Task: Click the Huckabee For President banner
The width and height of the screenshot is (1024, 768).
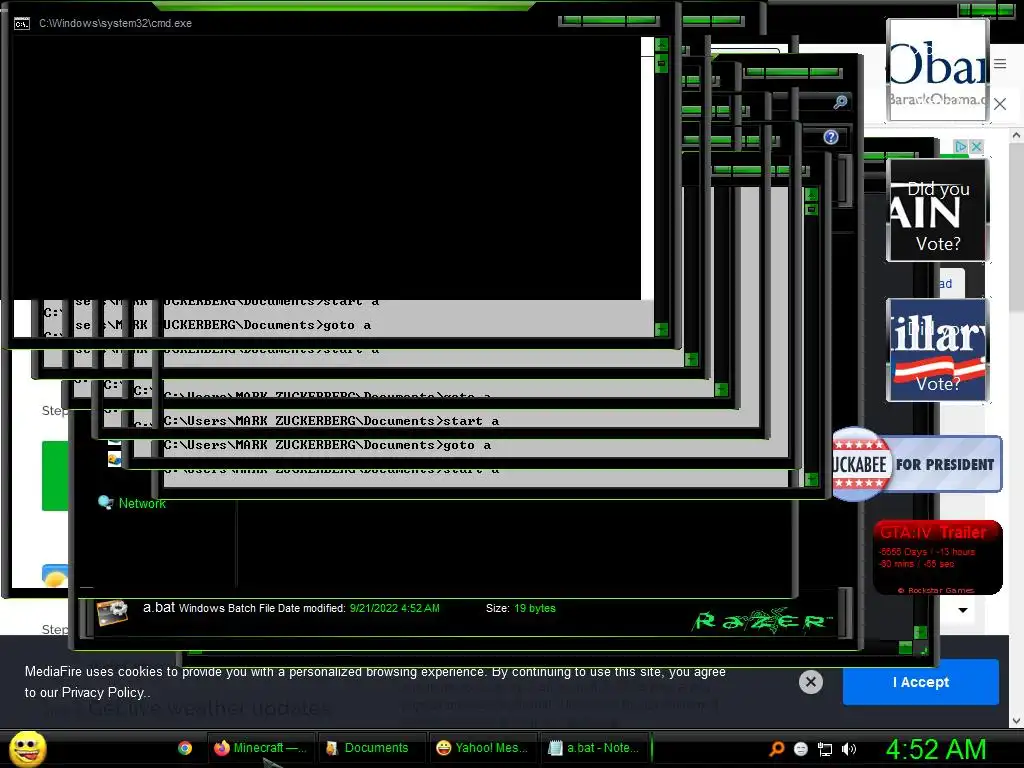Action: (918, 464)
